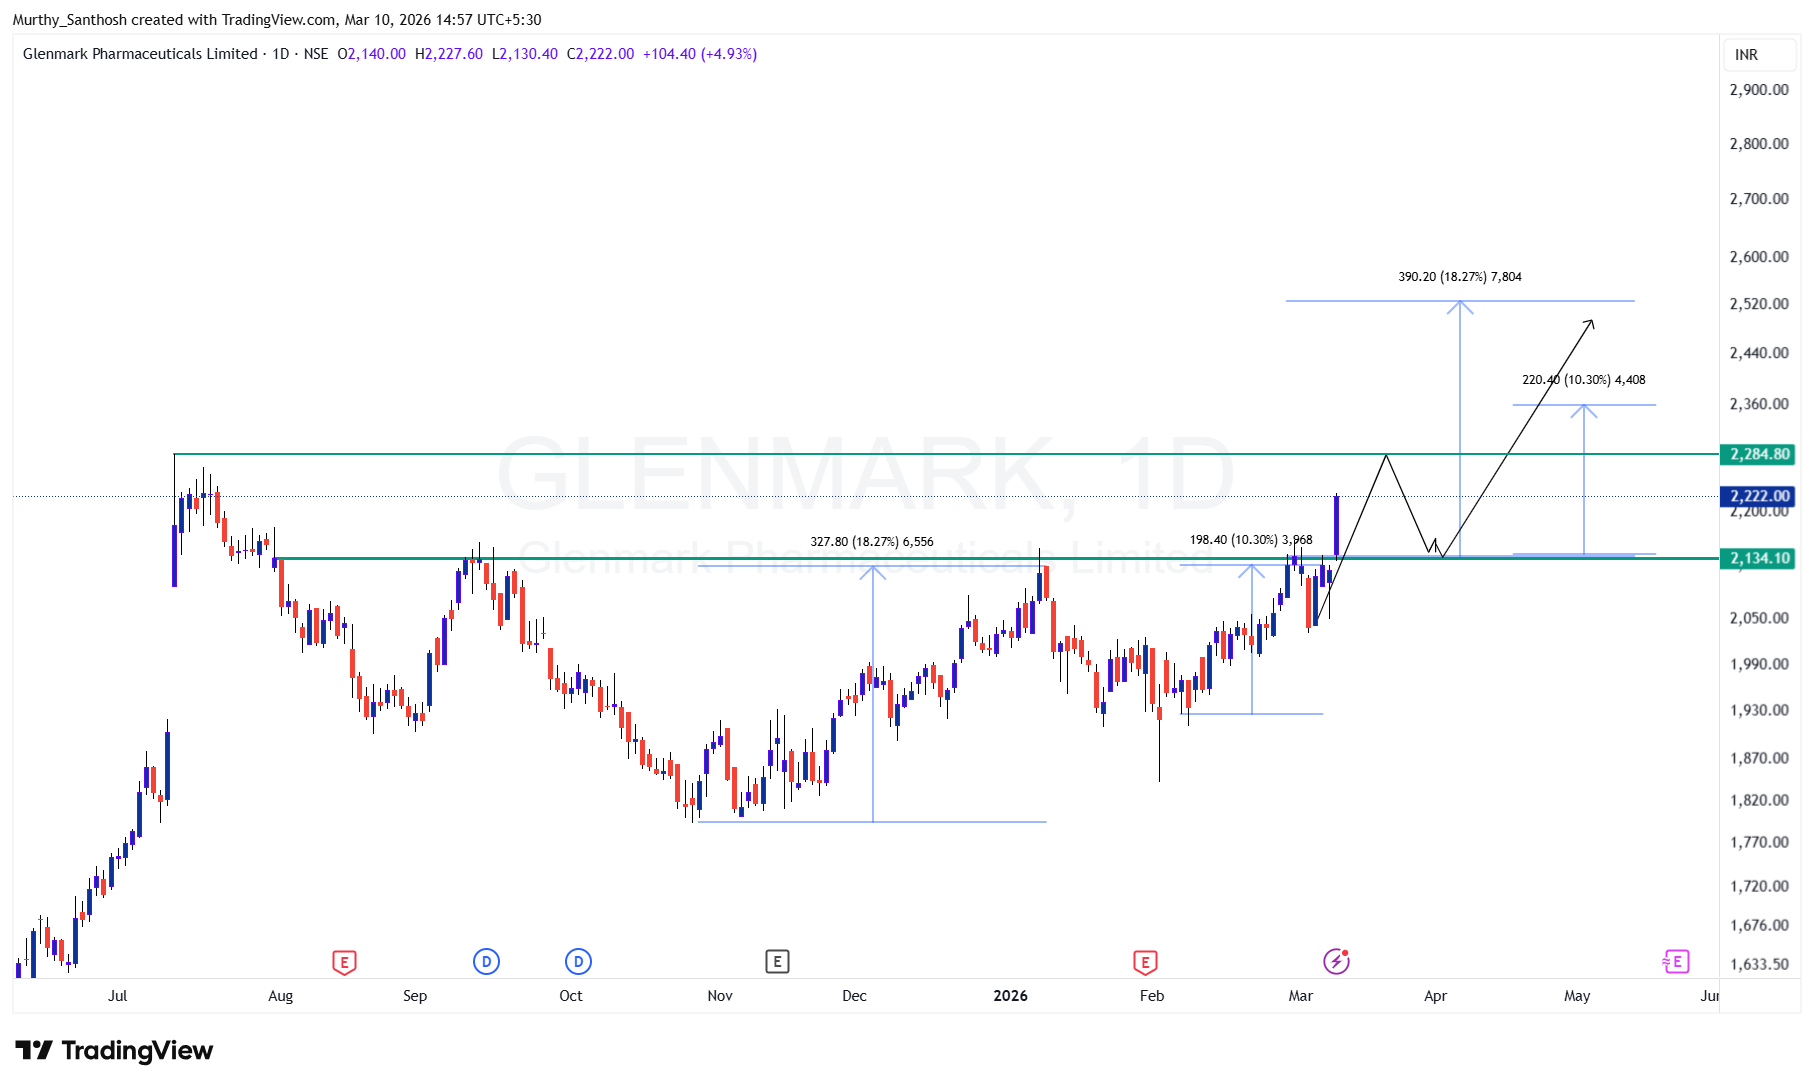Click the Glenmark Pharmaceuticals Limited symbol title
The width and height of the screenshot is (1814, 1088).
point(140,54)
